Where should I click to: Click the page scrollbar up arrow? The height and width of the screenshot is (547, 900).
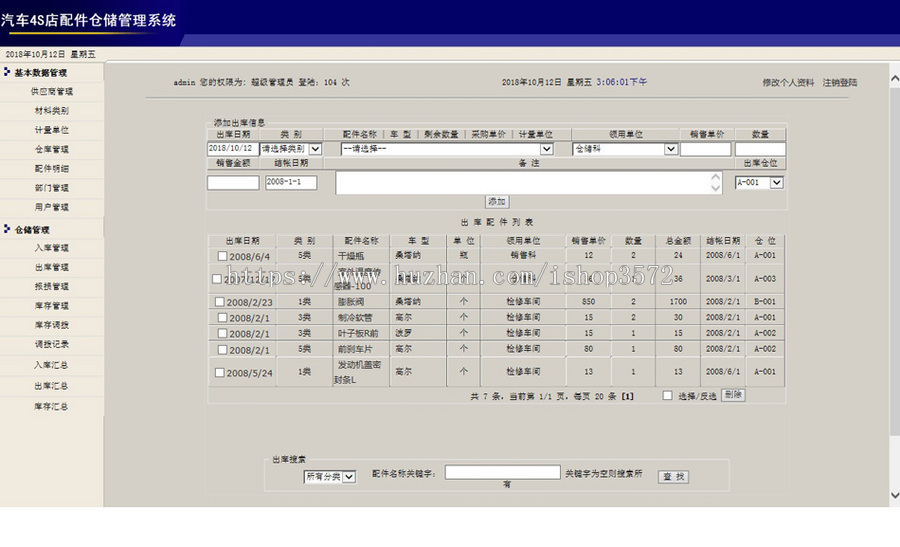point(894,78)
